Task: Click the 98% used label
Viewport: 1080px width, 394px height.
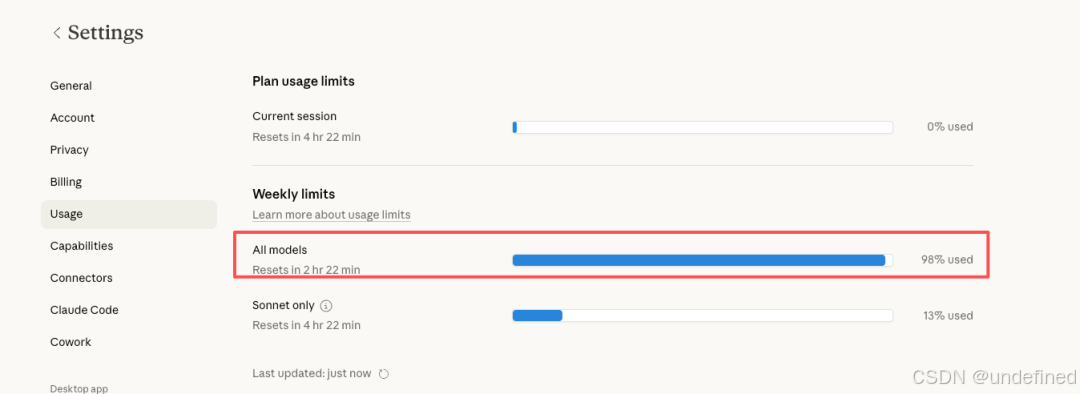Action: tap(947, 260)
